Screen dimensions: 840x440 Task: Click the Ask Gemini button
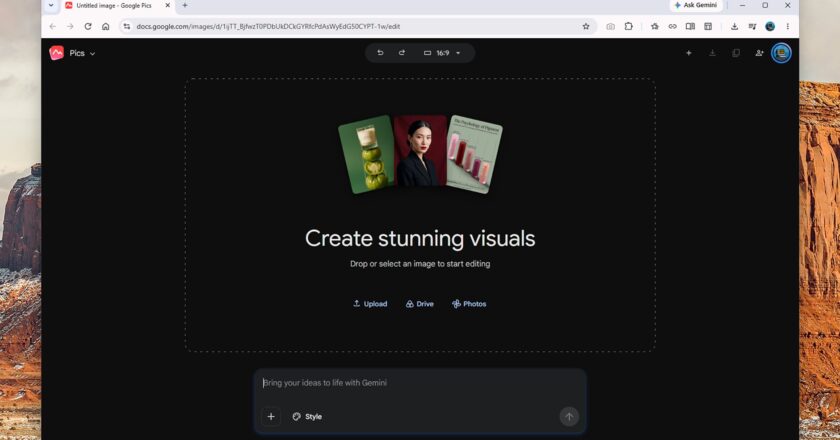click(x=696, y=5)
